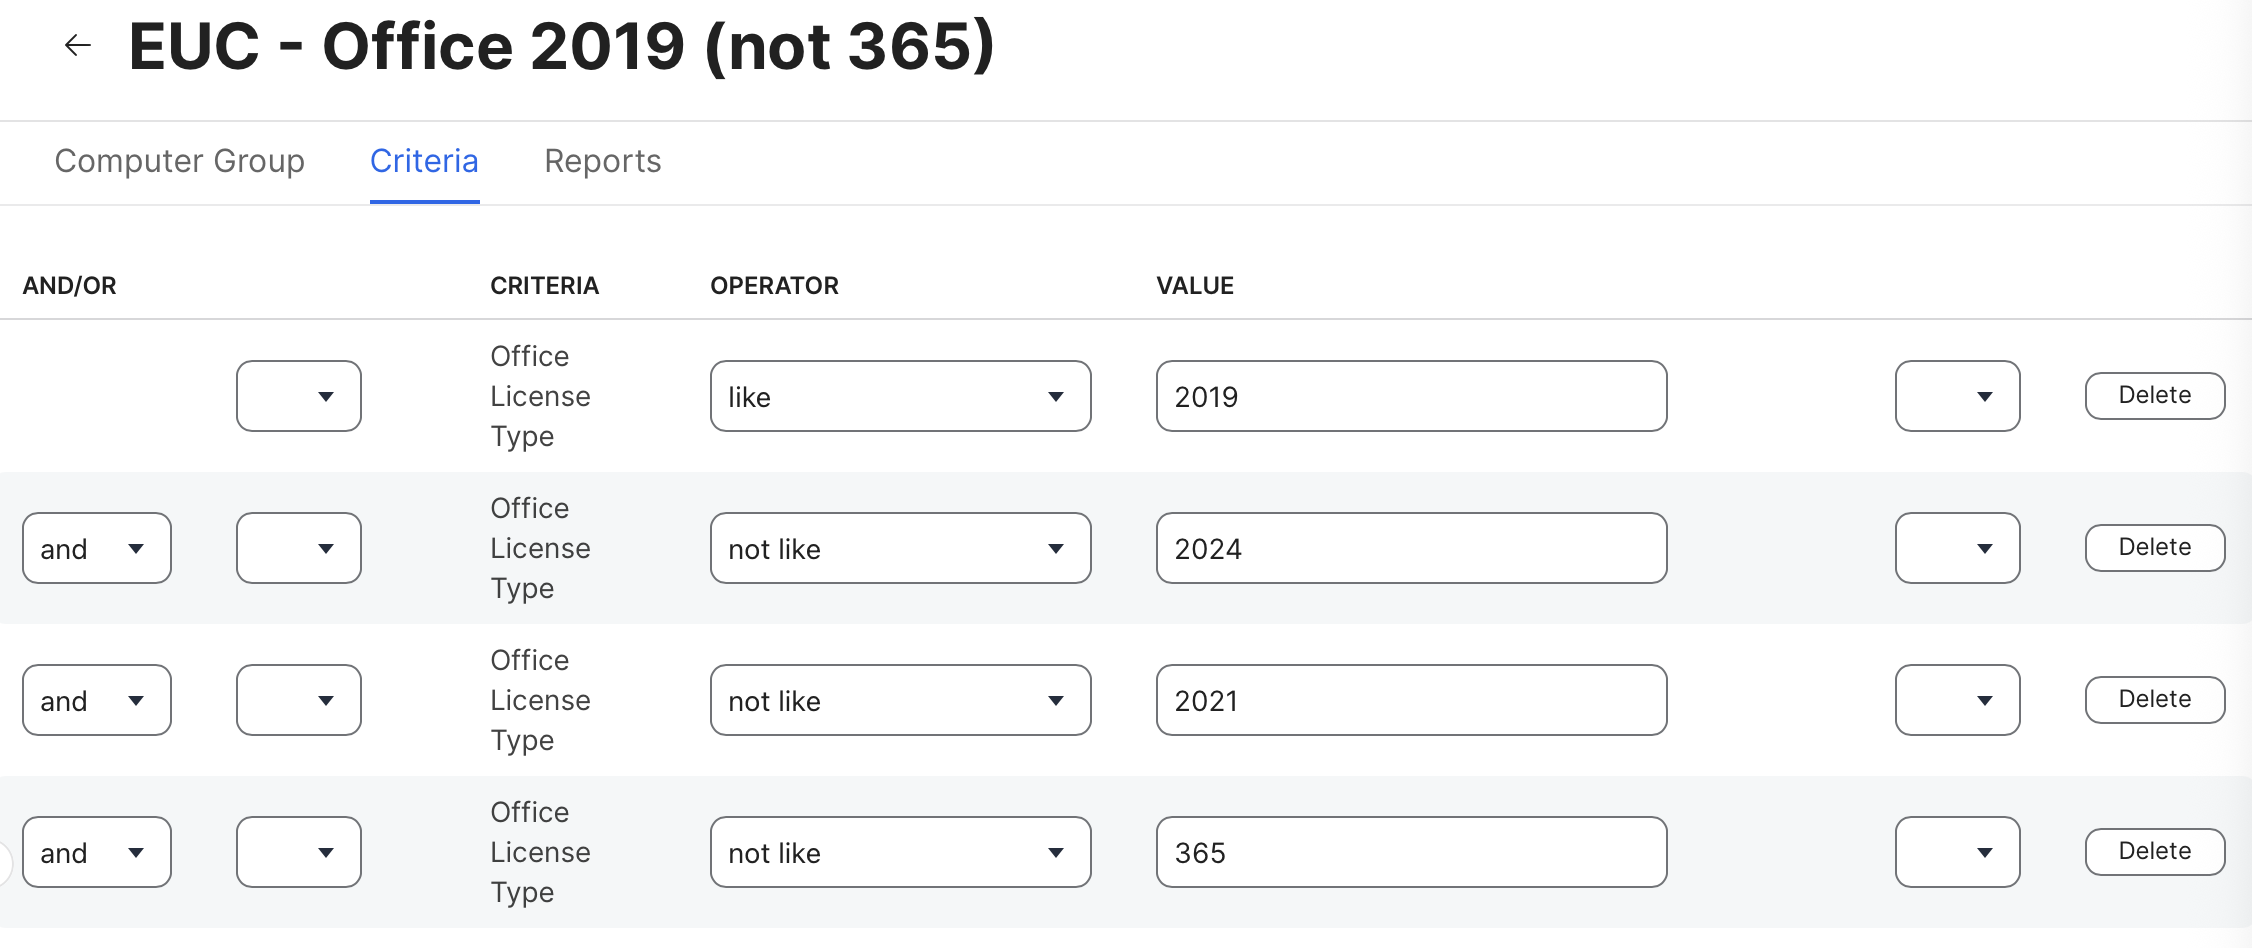
Task: Go back using the left arrow icon
Action: point(77,45)
